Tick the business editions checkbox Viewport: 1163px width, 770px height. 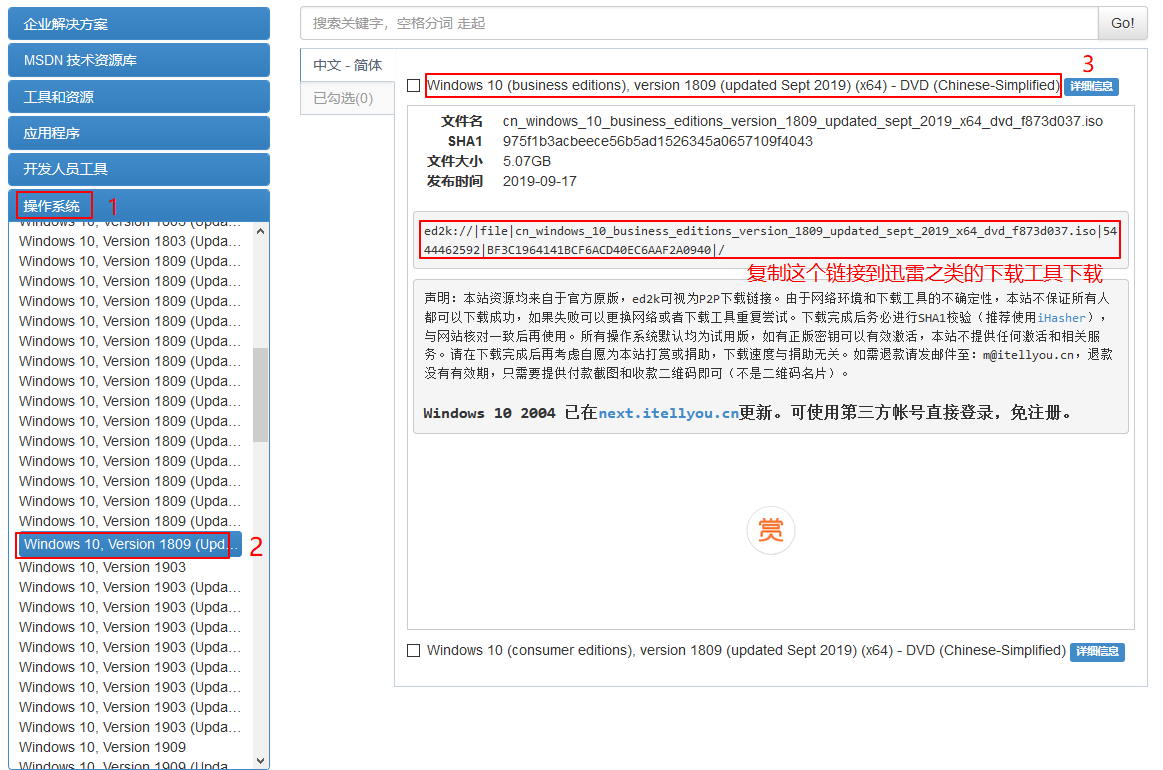(x=414, y=86)
